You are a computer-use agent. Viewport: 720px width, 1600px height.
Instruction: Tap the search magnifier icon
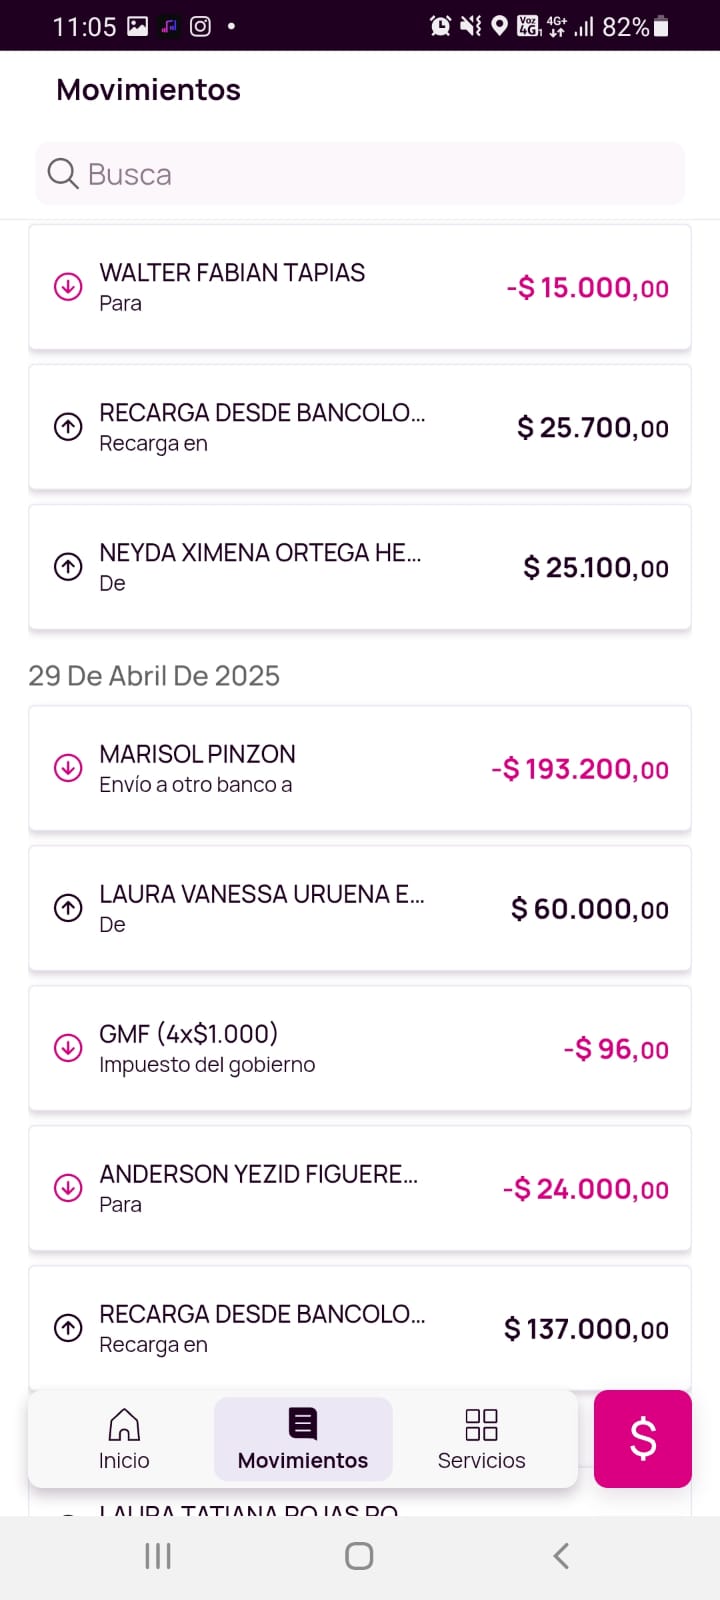point(63,174)
